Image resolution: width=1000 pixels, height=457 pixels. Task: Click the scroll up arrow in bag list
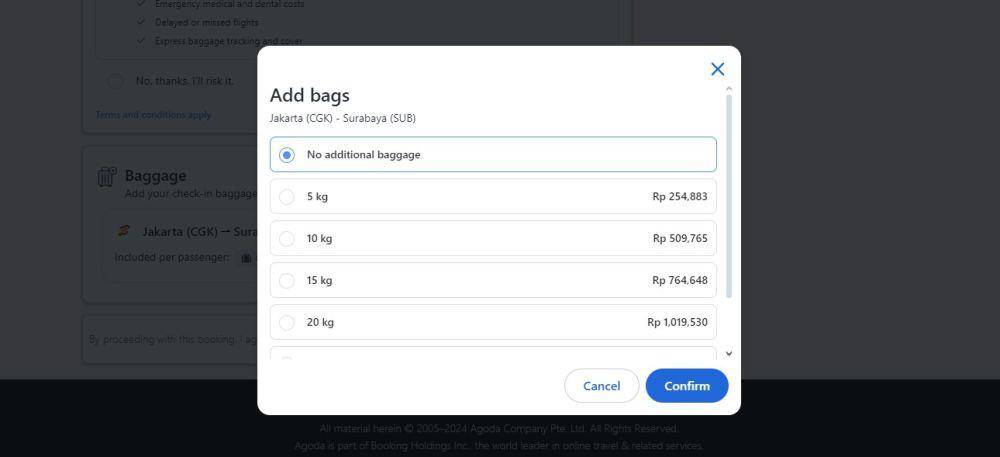point(729,88)
